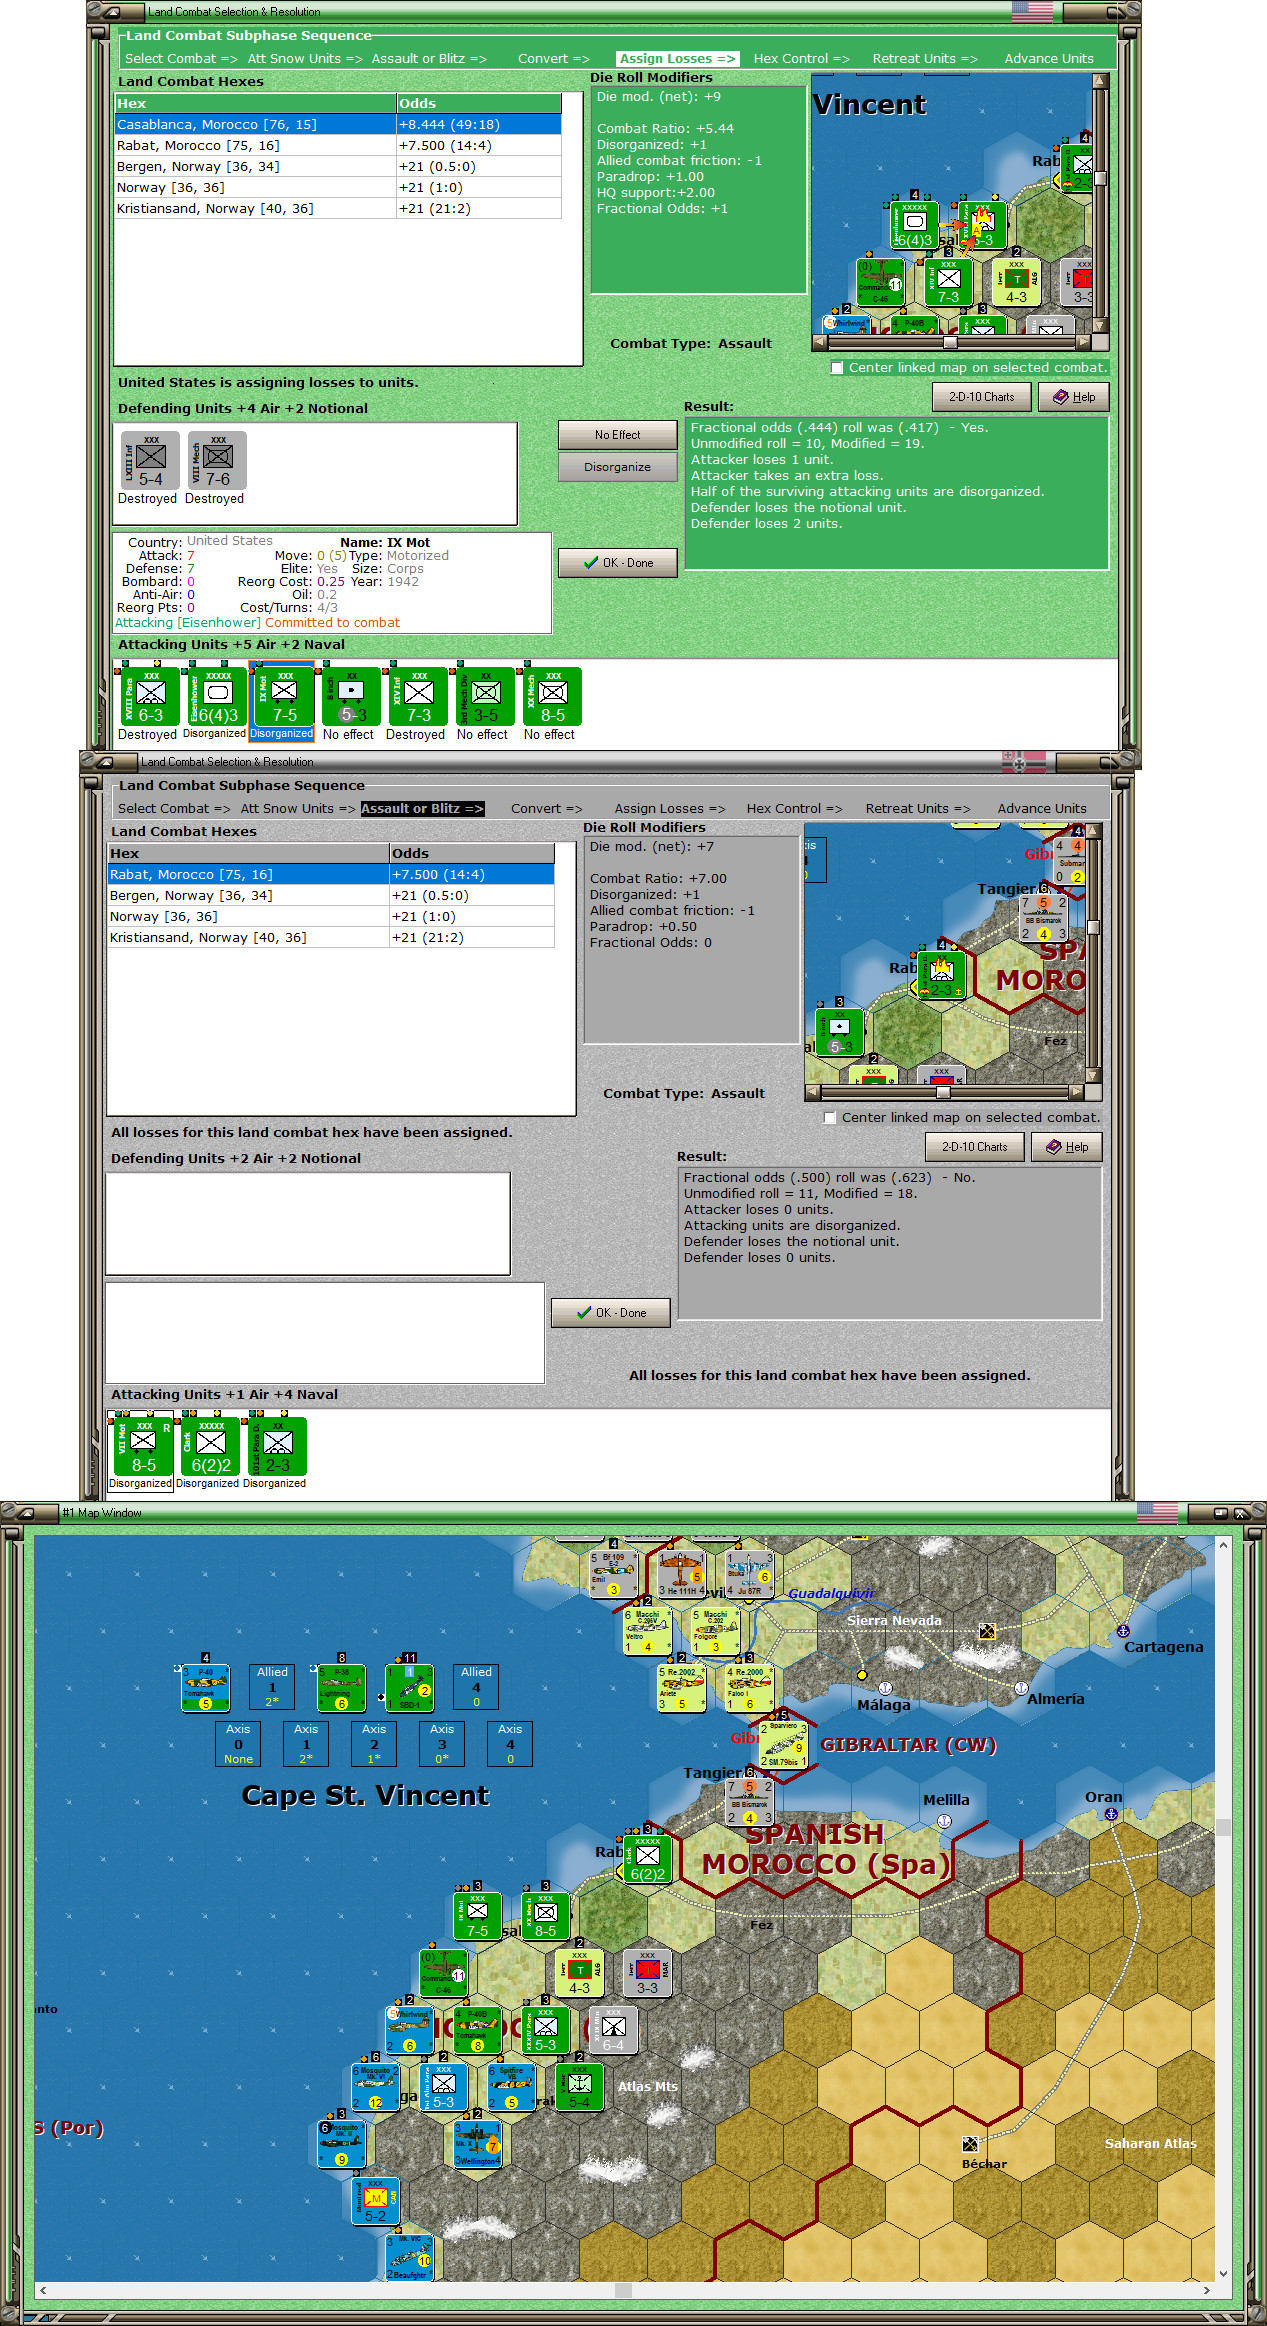The height and width of the screenshot is (2326, 1267).
Task: Click the red 3-3 enemy counter near Fez
Action: point(647,1973)
